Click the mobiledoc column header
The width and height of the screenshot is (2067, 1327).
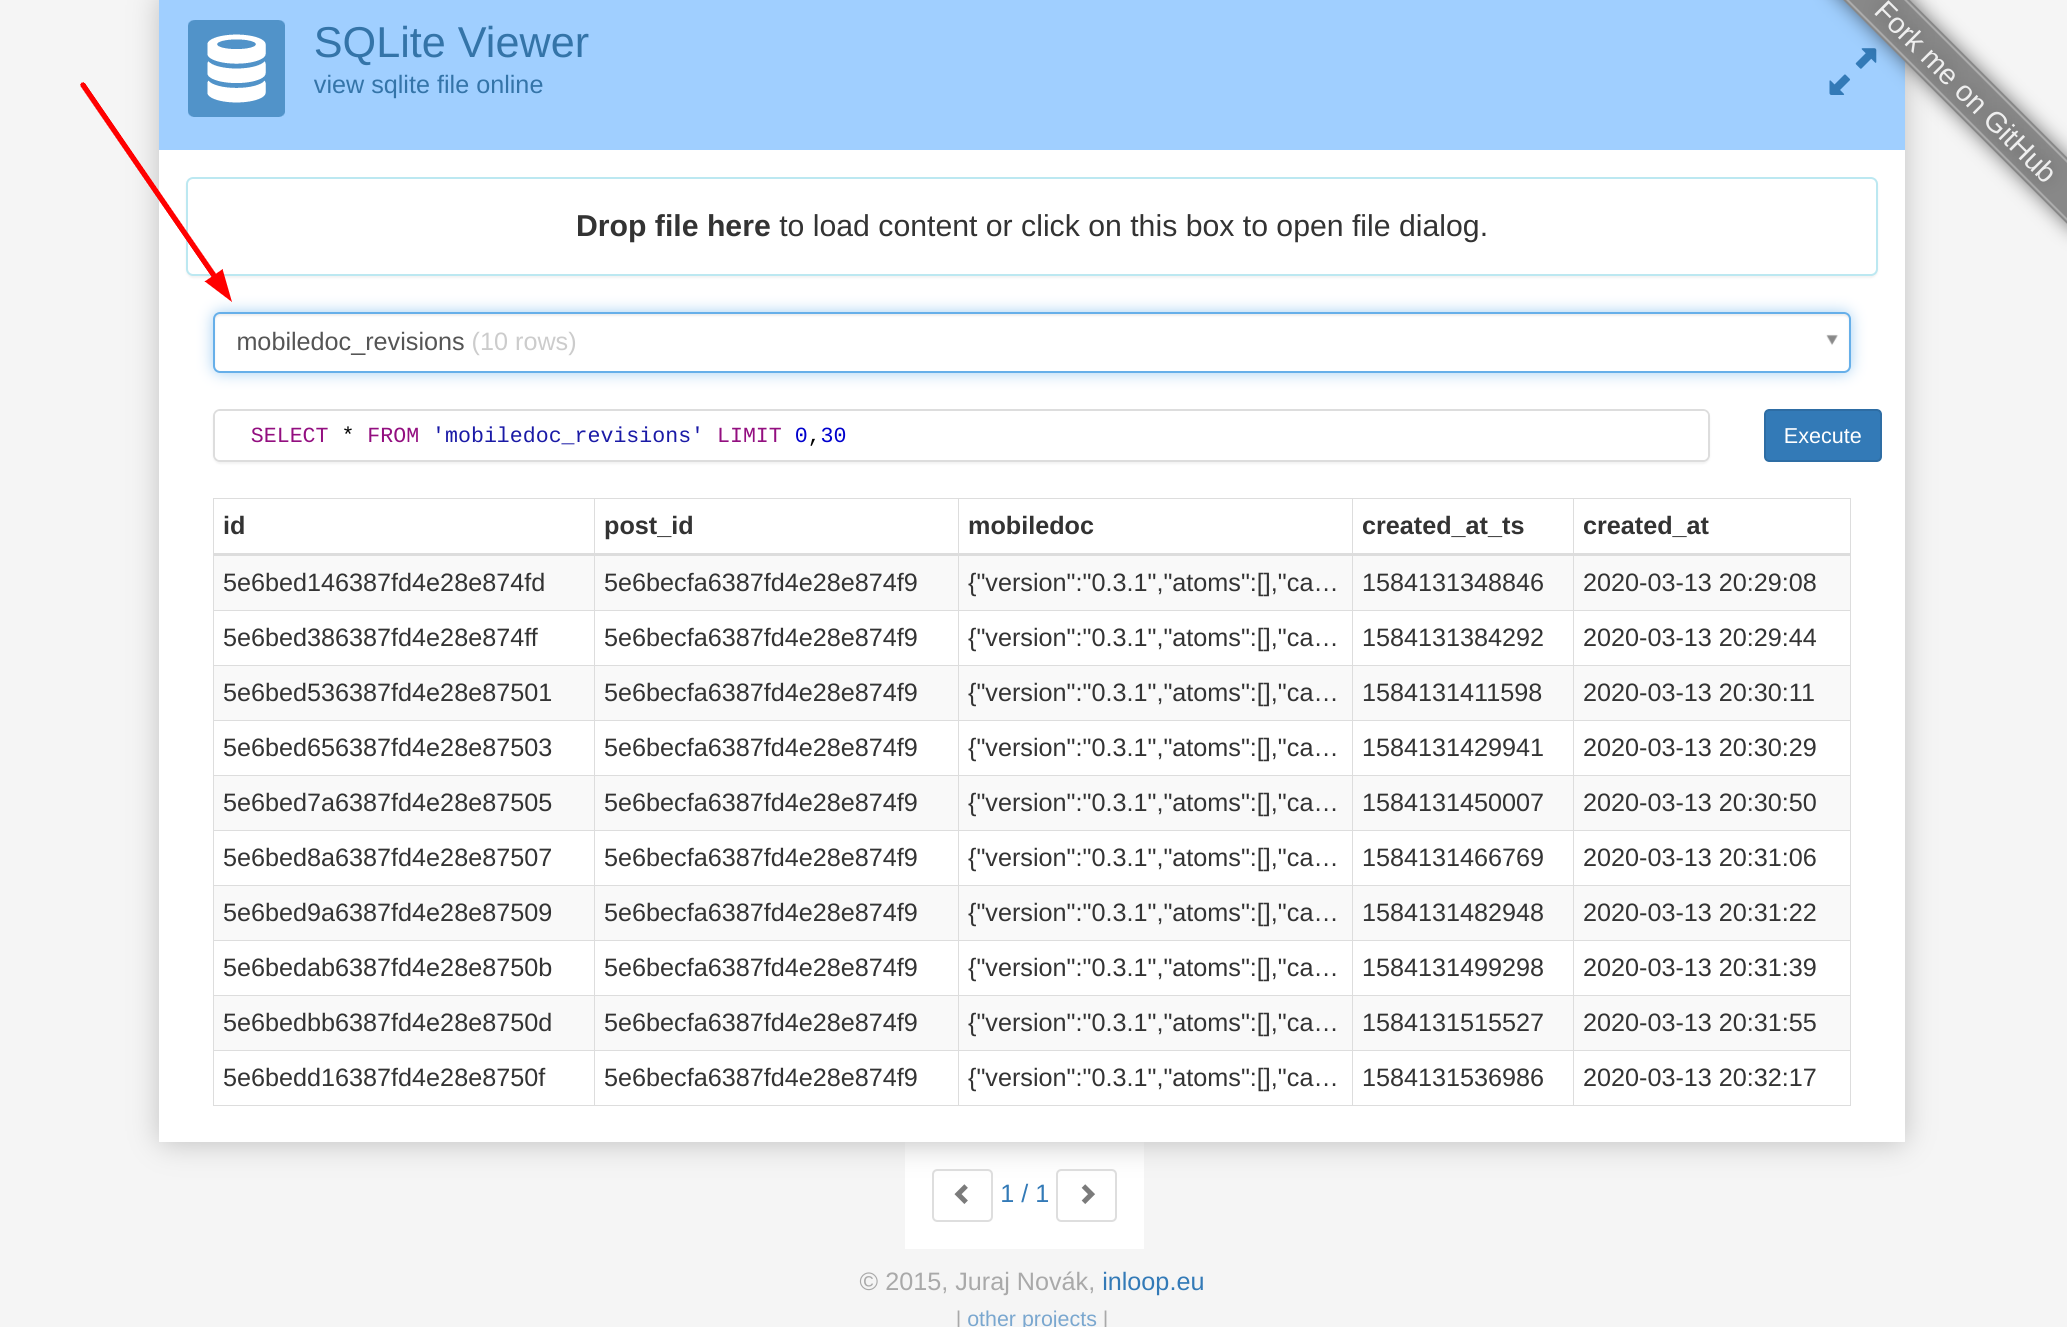[1155, 526]
